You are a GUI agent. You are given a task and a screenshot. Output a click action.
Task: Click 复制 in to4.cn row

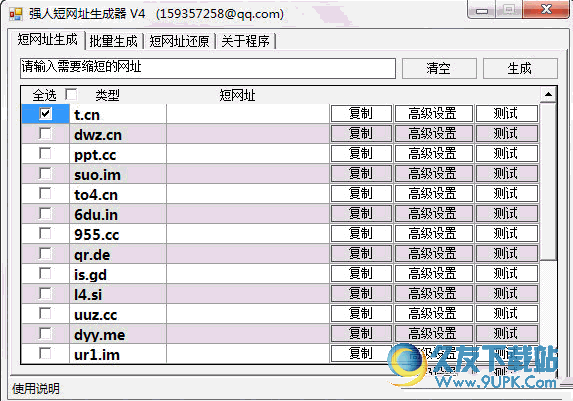[361, 193]
